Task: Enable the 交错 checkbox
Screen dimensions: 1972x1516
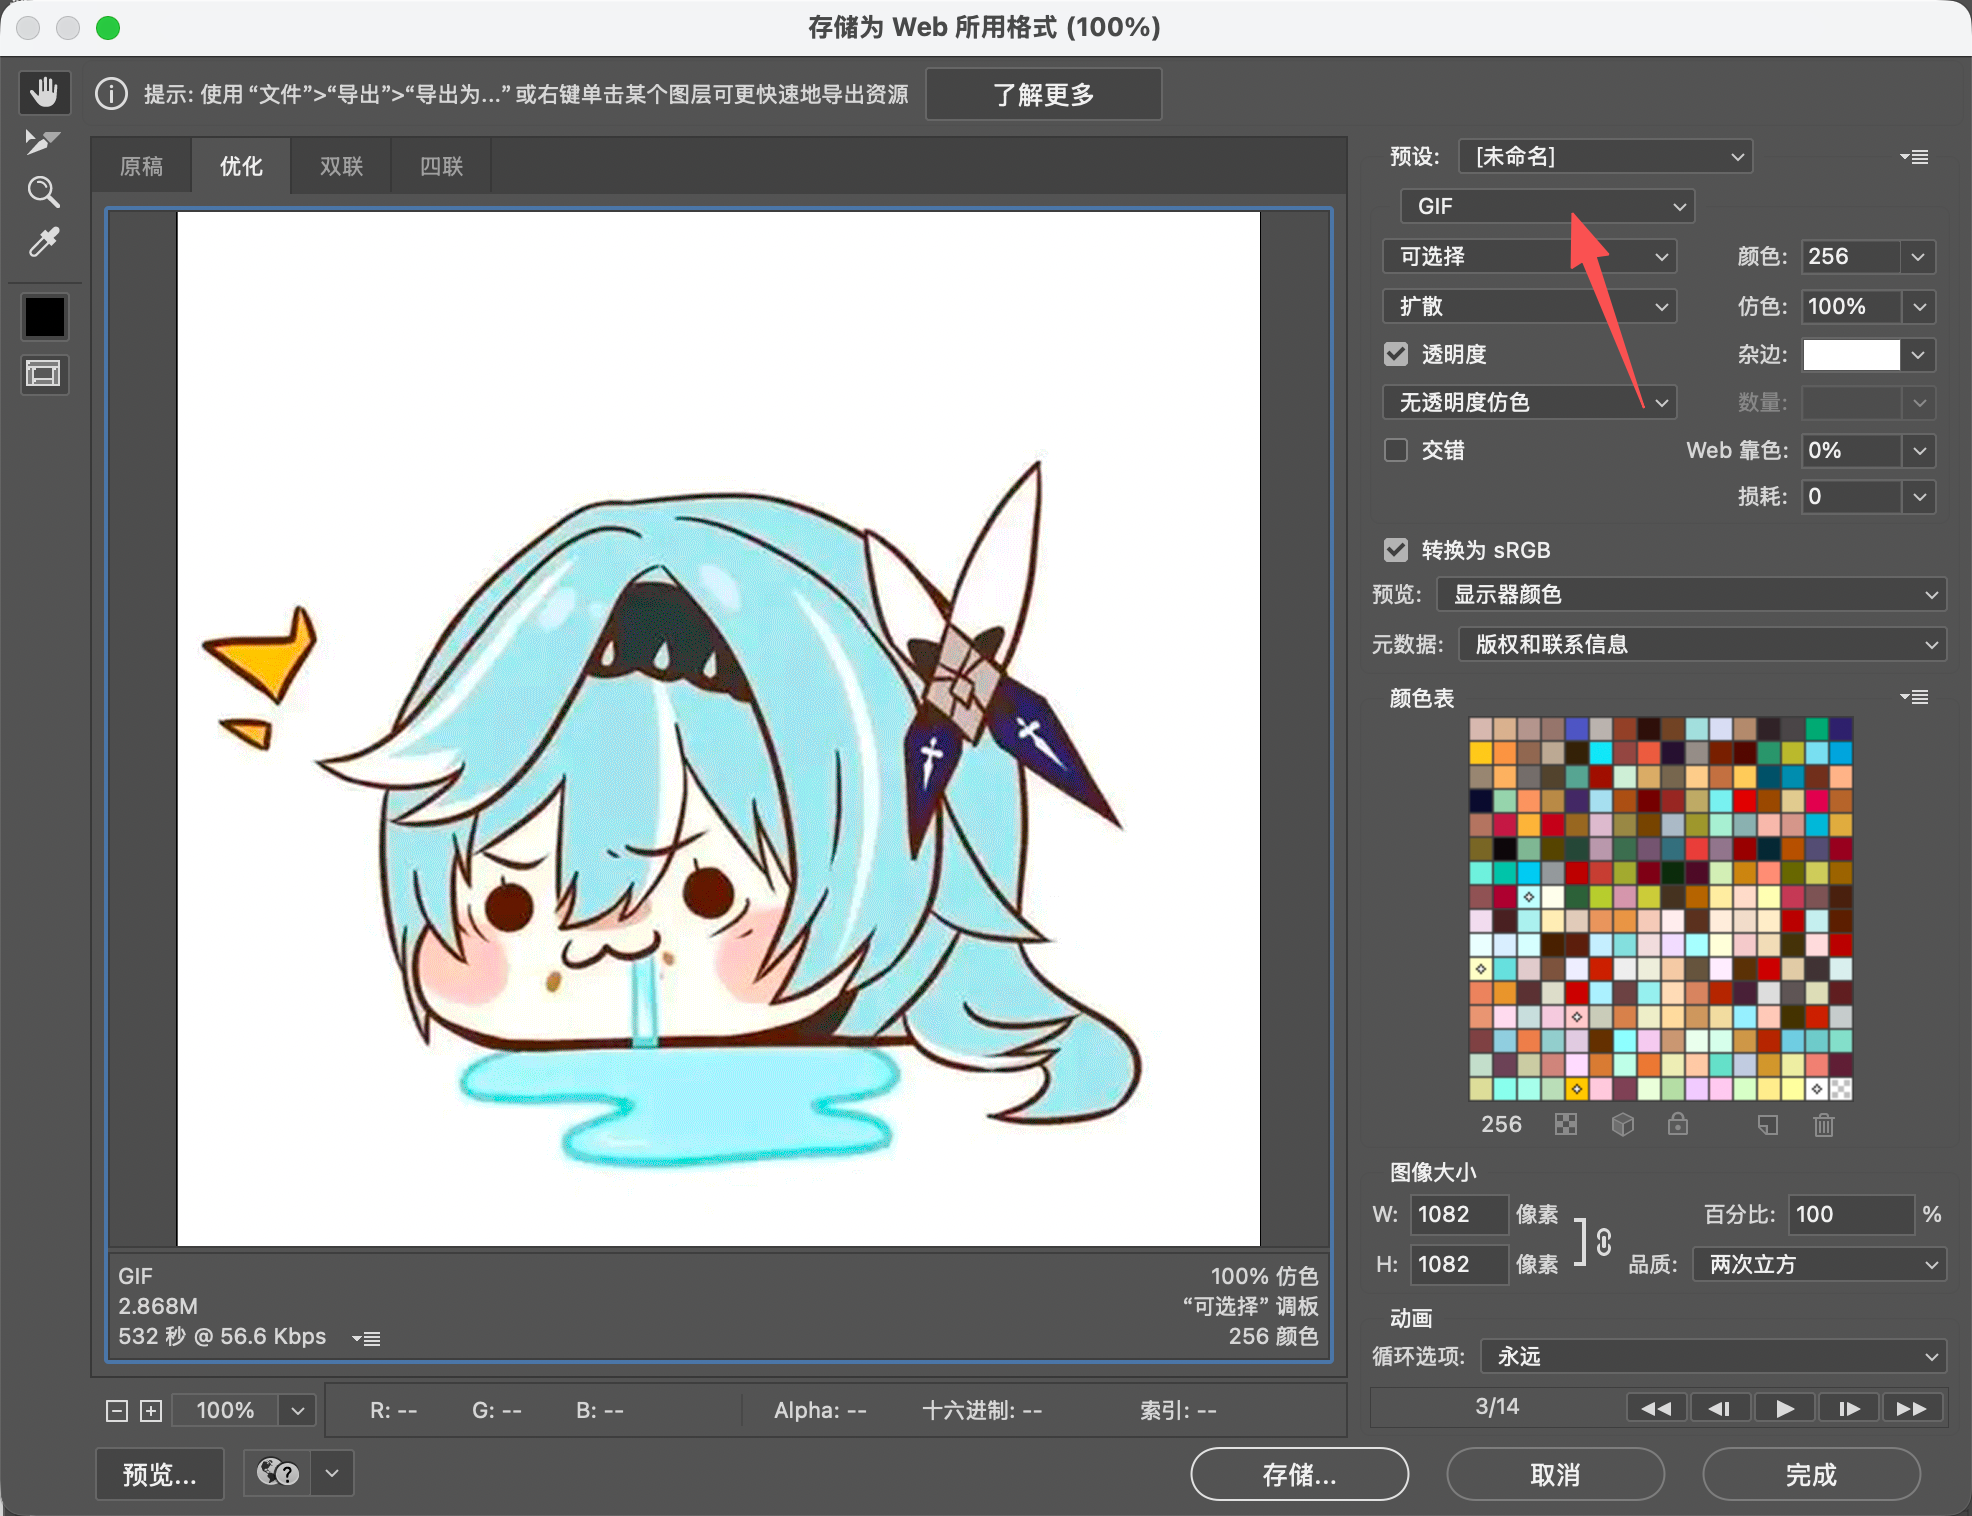Action: (1396, 450)
